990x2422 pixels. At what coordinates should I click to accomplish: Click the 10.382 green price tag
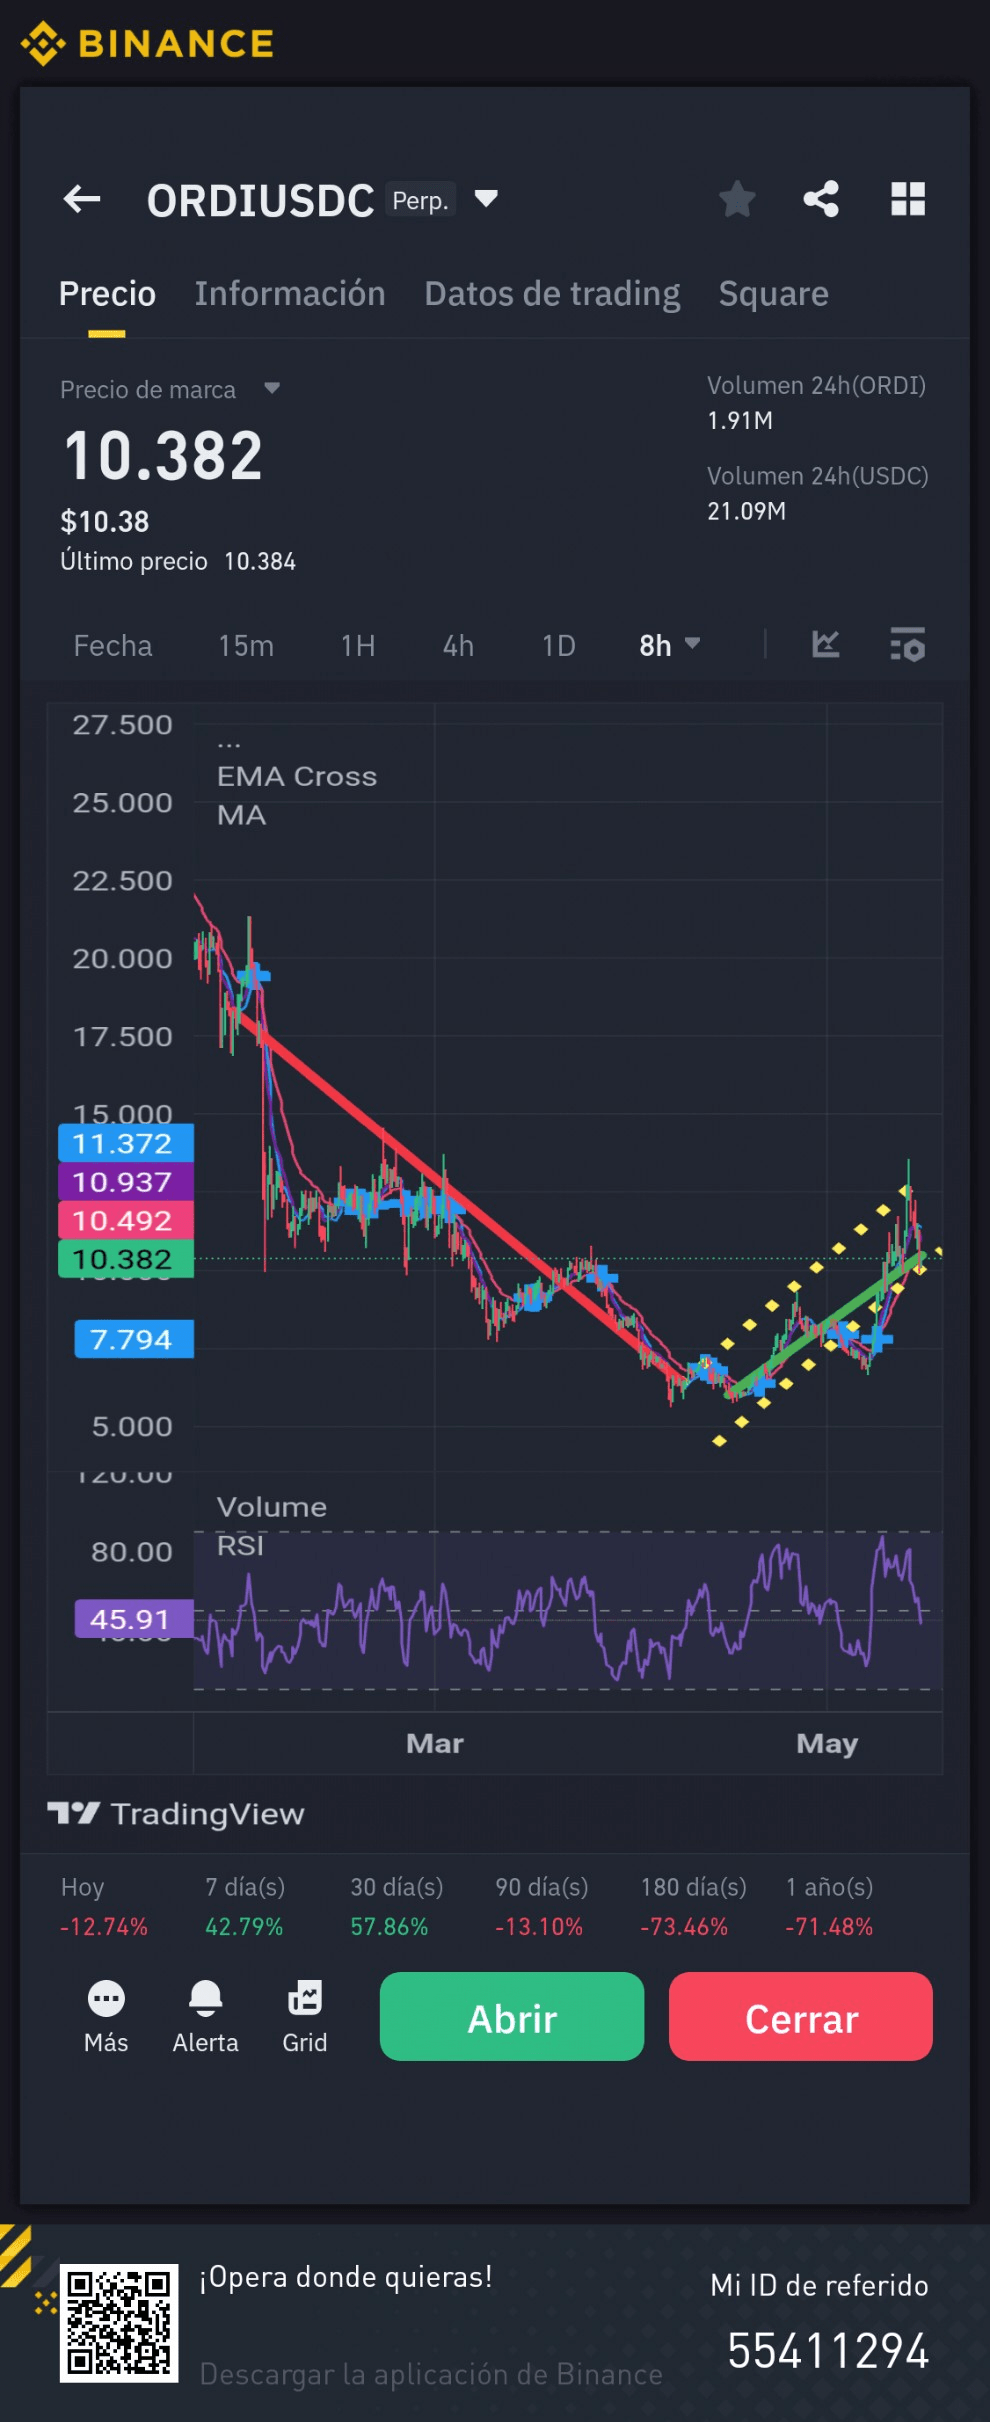tap(126, 1259)
